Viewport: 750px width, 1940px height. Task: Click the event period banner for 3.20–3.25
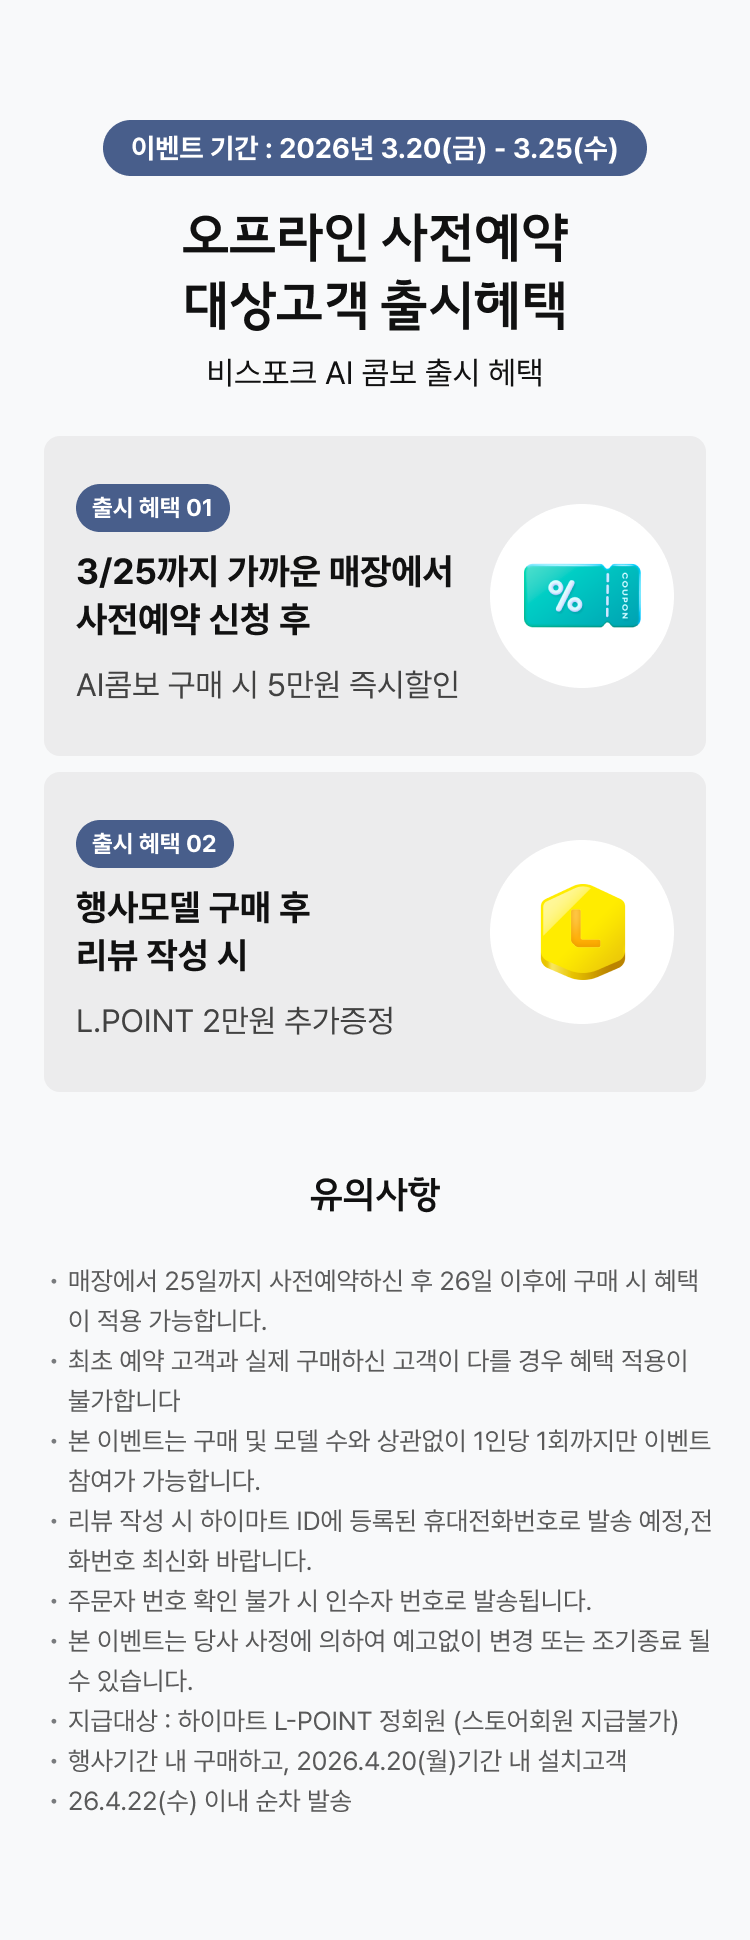click(375, 148)
